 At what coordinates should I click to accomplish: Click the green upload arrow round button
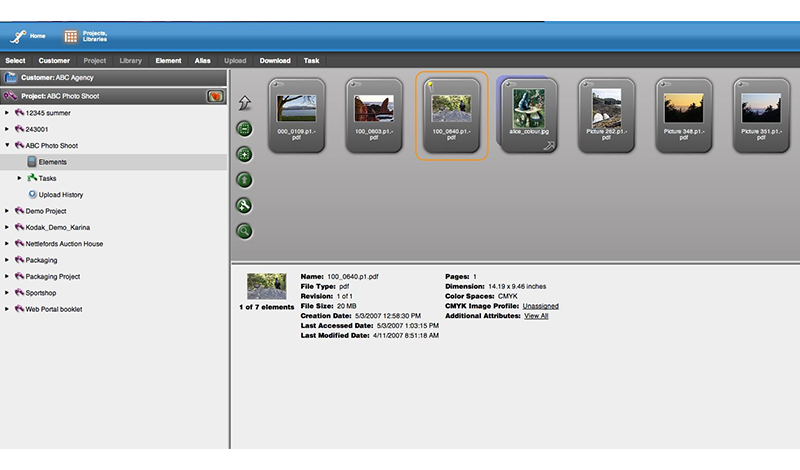[244, 180]
